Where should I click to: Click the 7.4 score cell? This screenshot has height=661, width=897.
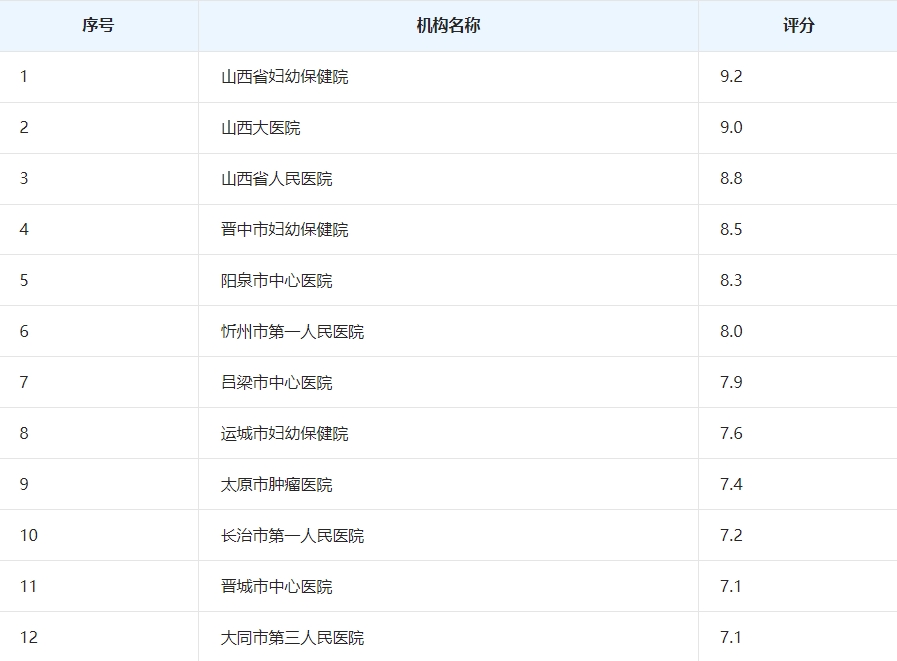point(731,485)
